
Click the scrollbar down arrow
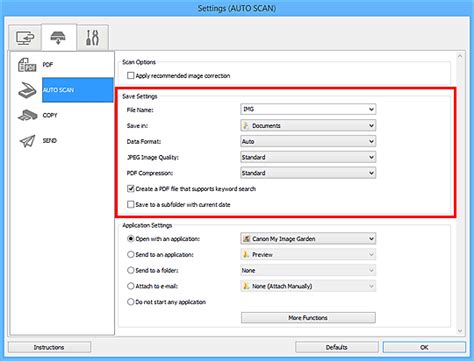pos(460,331)
